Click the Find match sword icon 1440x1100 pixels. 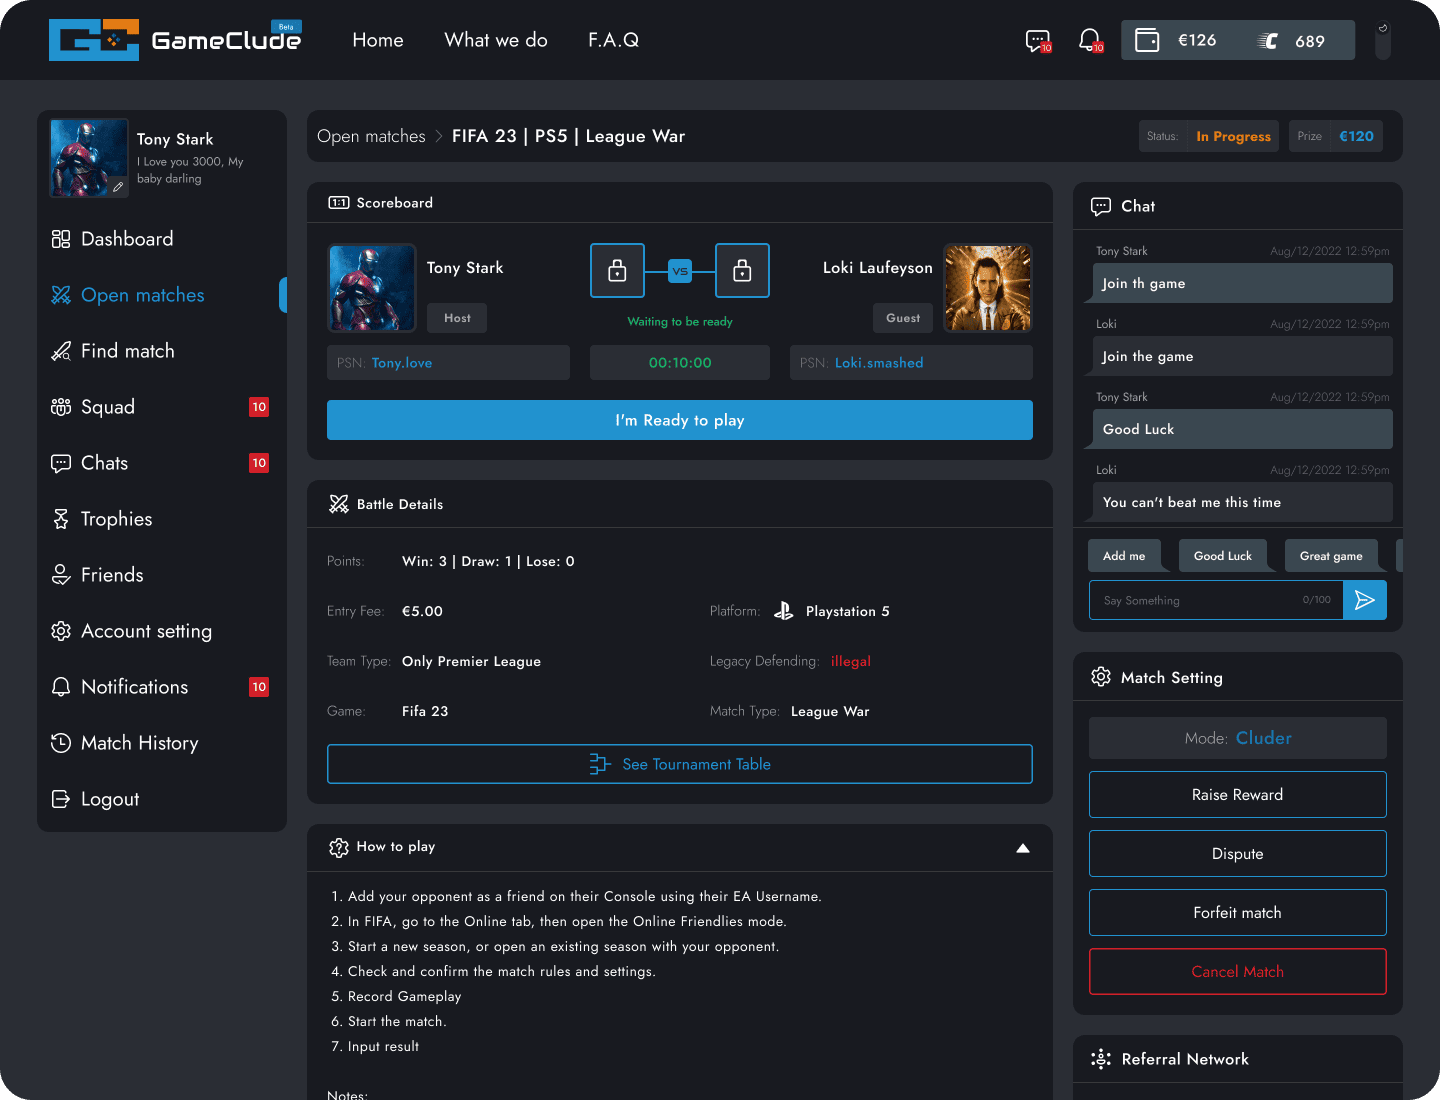point(61,351)
